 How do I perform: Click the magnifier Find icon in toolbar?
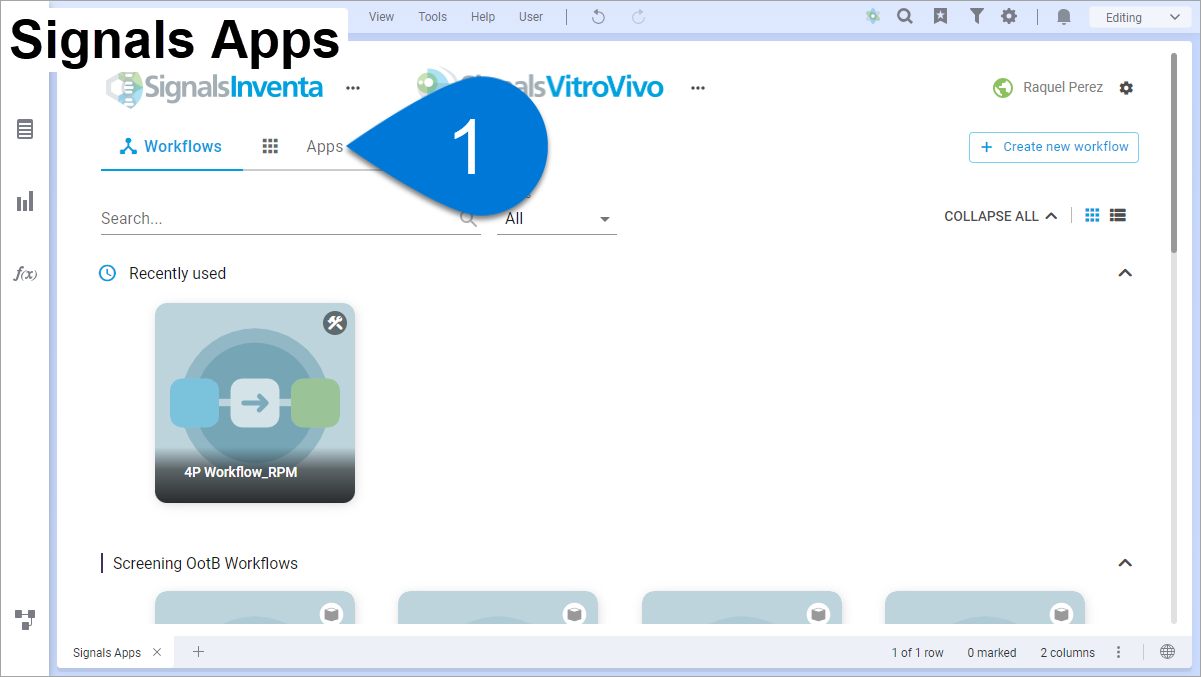click(x=905, y=16)
